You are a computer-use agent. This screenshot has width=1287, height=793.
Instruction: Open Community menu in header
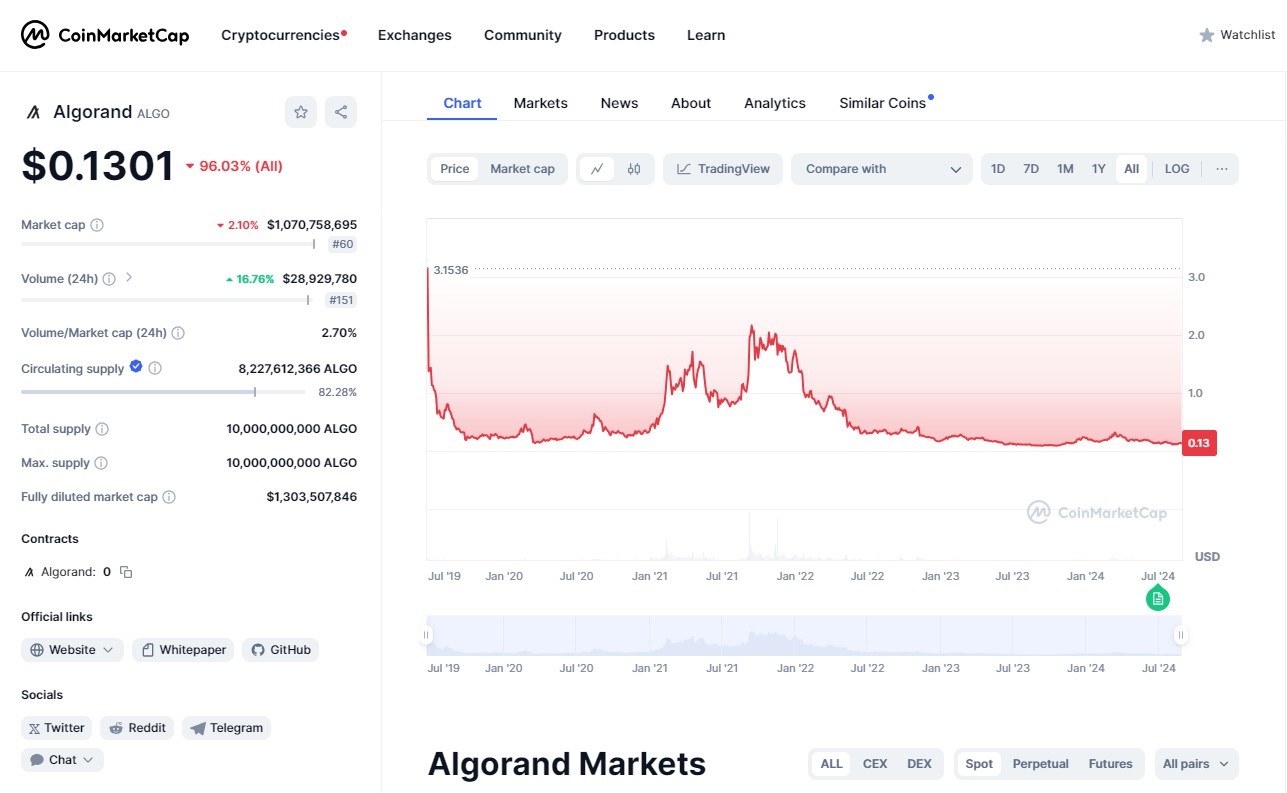click(x=523, y=35)
